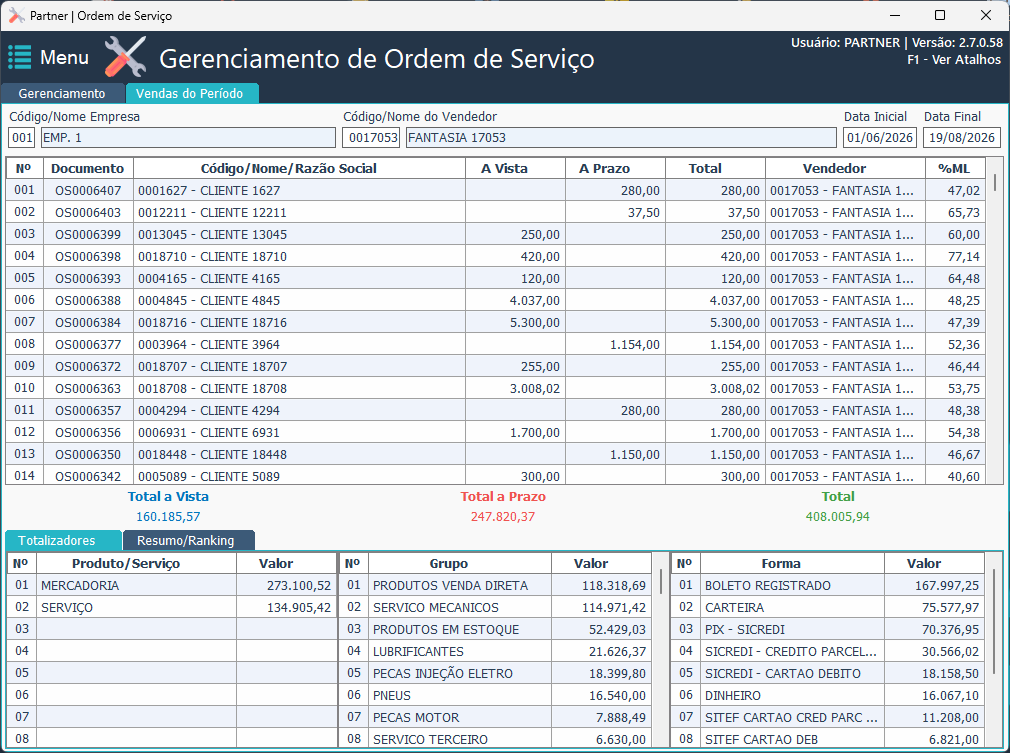The image size is (1010, 753).
Task: Select document OS0006356
Action: (x=88, y=432)
